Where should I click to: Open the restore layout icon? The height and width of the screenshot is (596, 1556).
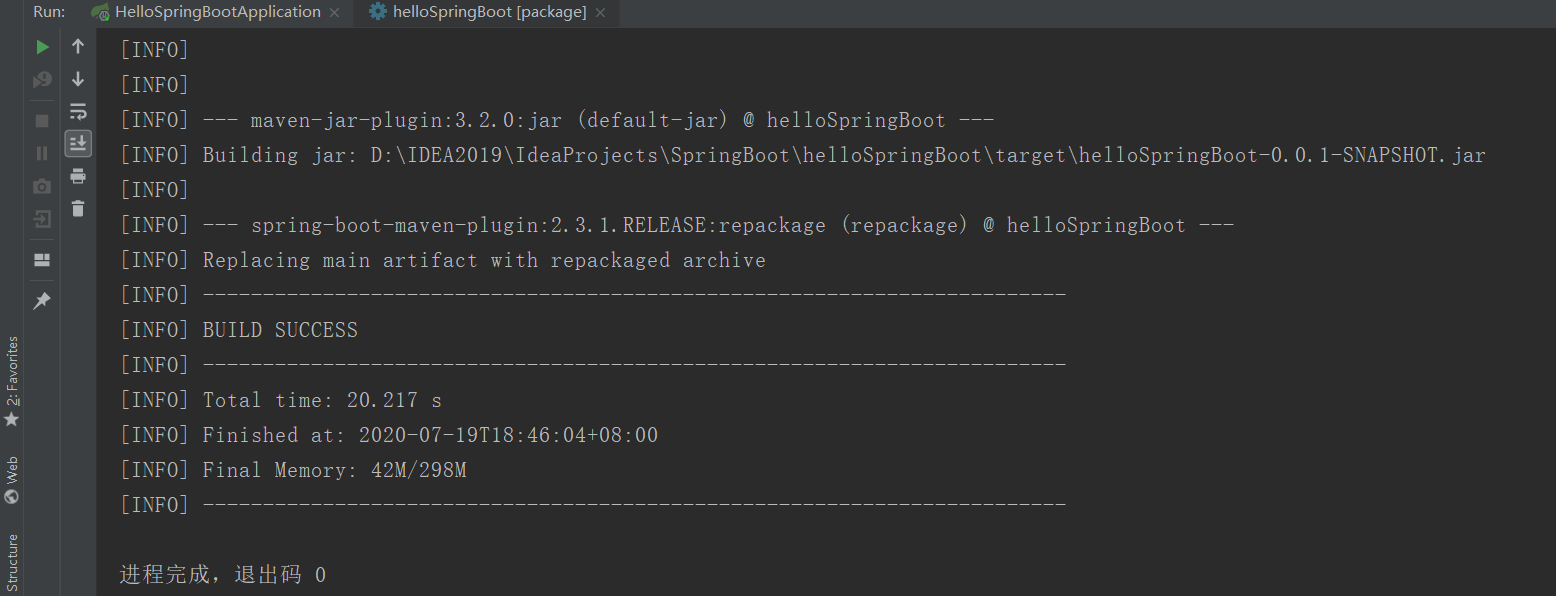42,260
